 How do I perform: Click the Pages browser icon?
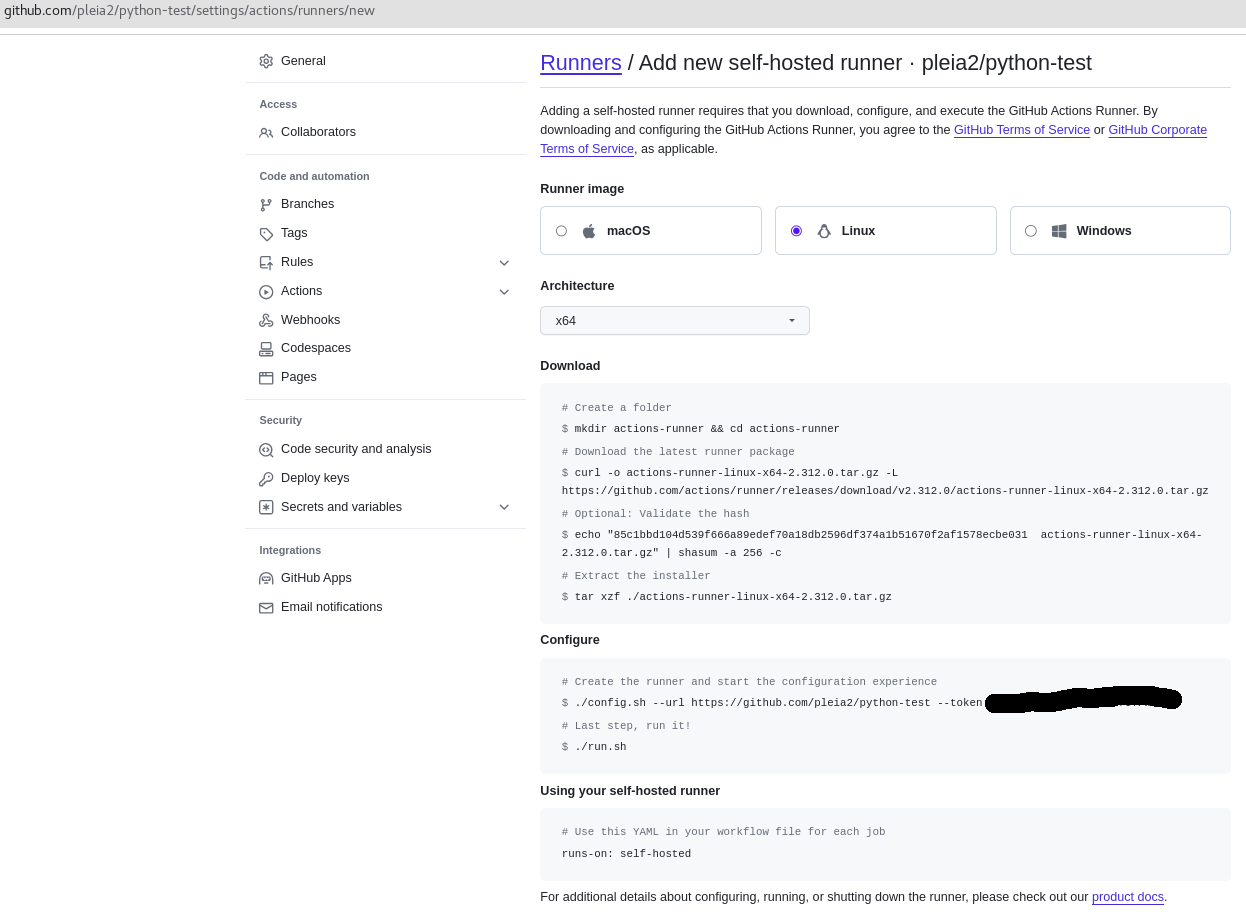[266, 377]
